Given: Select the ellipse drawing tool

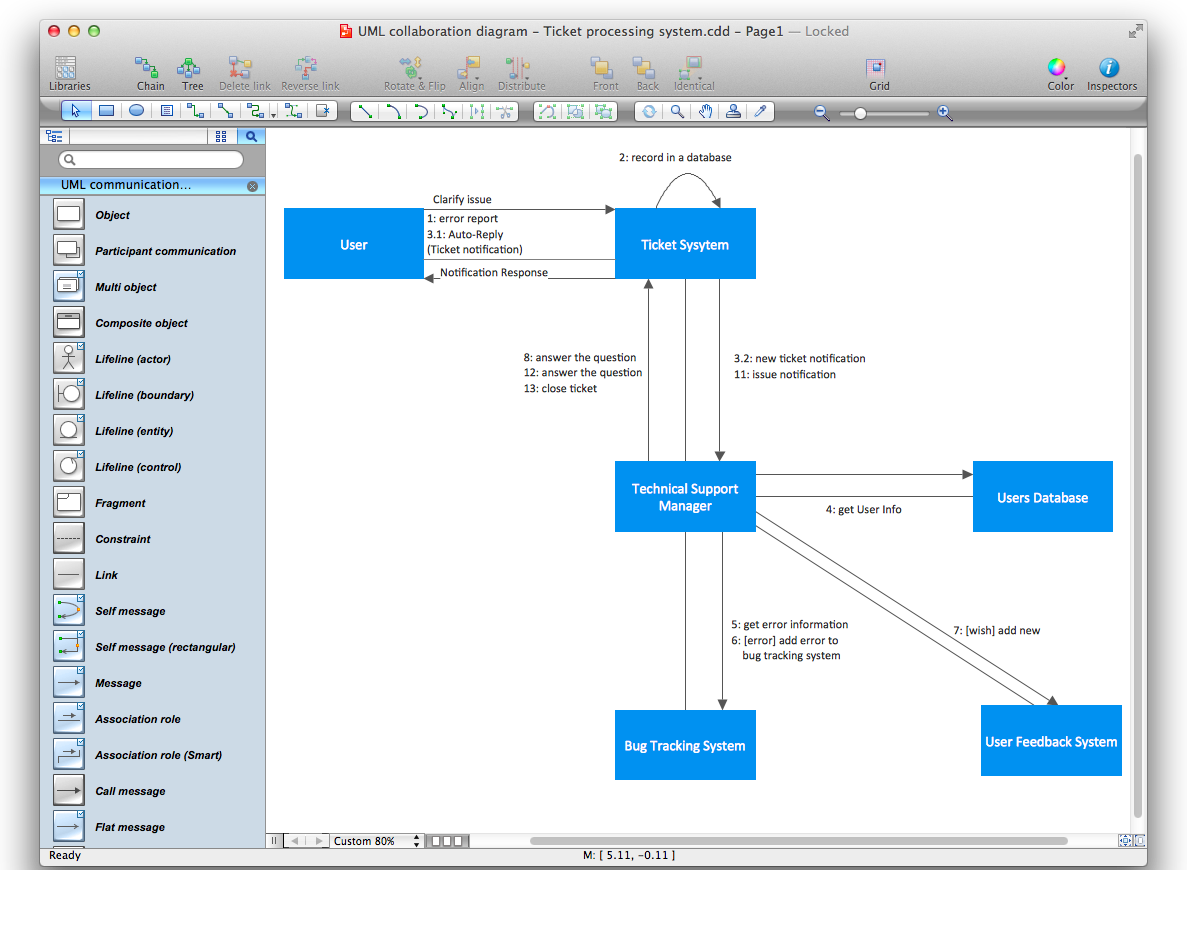Looking at the screenshot, I should [x=136, y=111].
